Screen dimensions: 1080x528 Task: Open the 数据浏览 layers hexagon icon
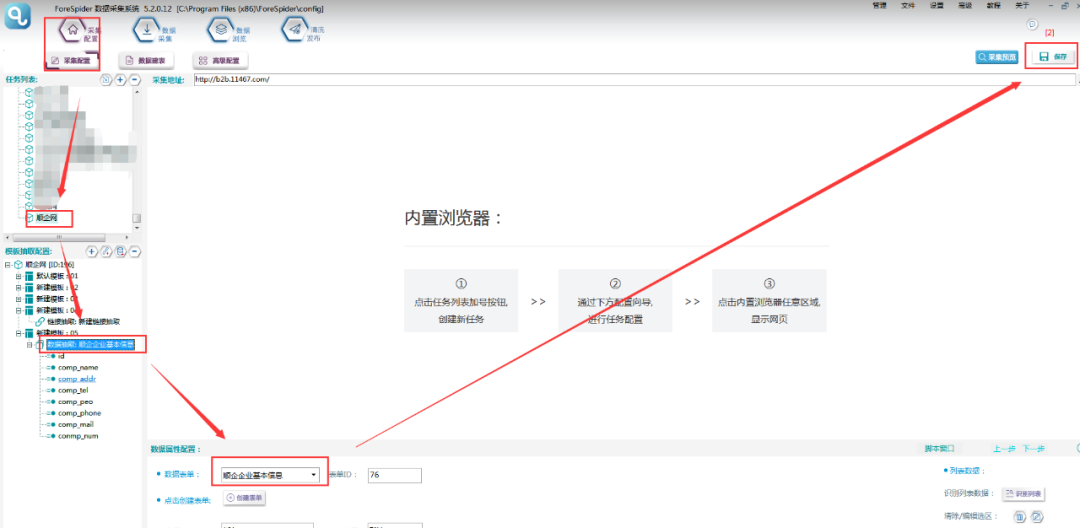pyautogui.click(x=220, y=30)
